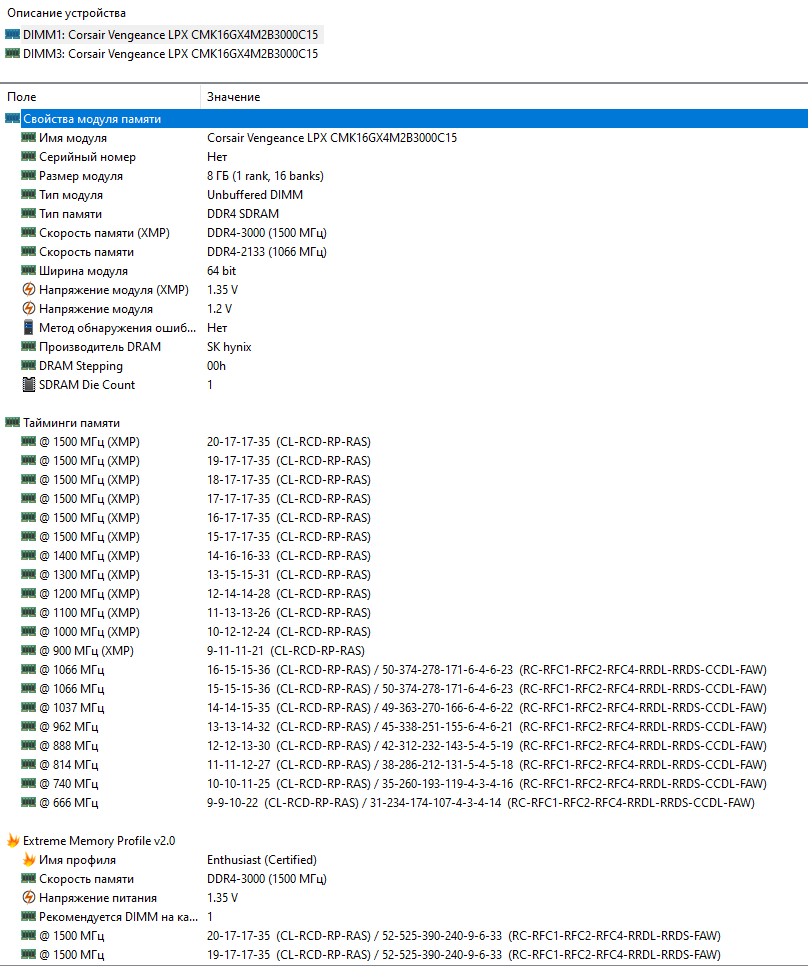This screenshot has width=808, height=966.
Task: Select the @ 740 МГц timing row
Action: [404, 784]
